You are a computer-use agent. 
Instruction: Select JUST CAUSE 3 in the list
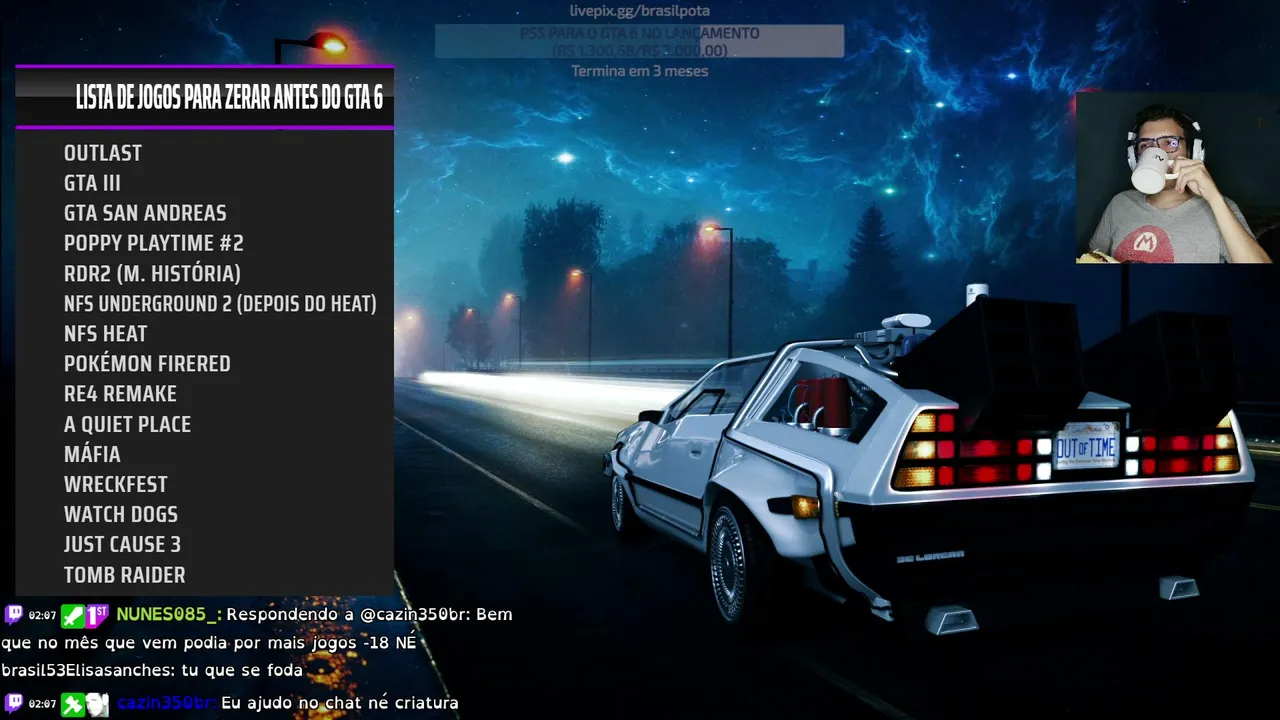[122, 544]
